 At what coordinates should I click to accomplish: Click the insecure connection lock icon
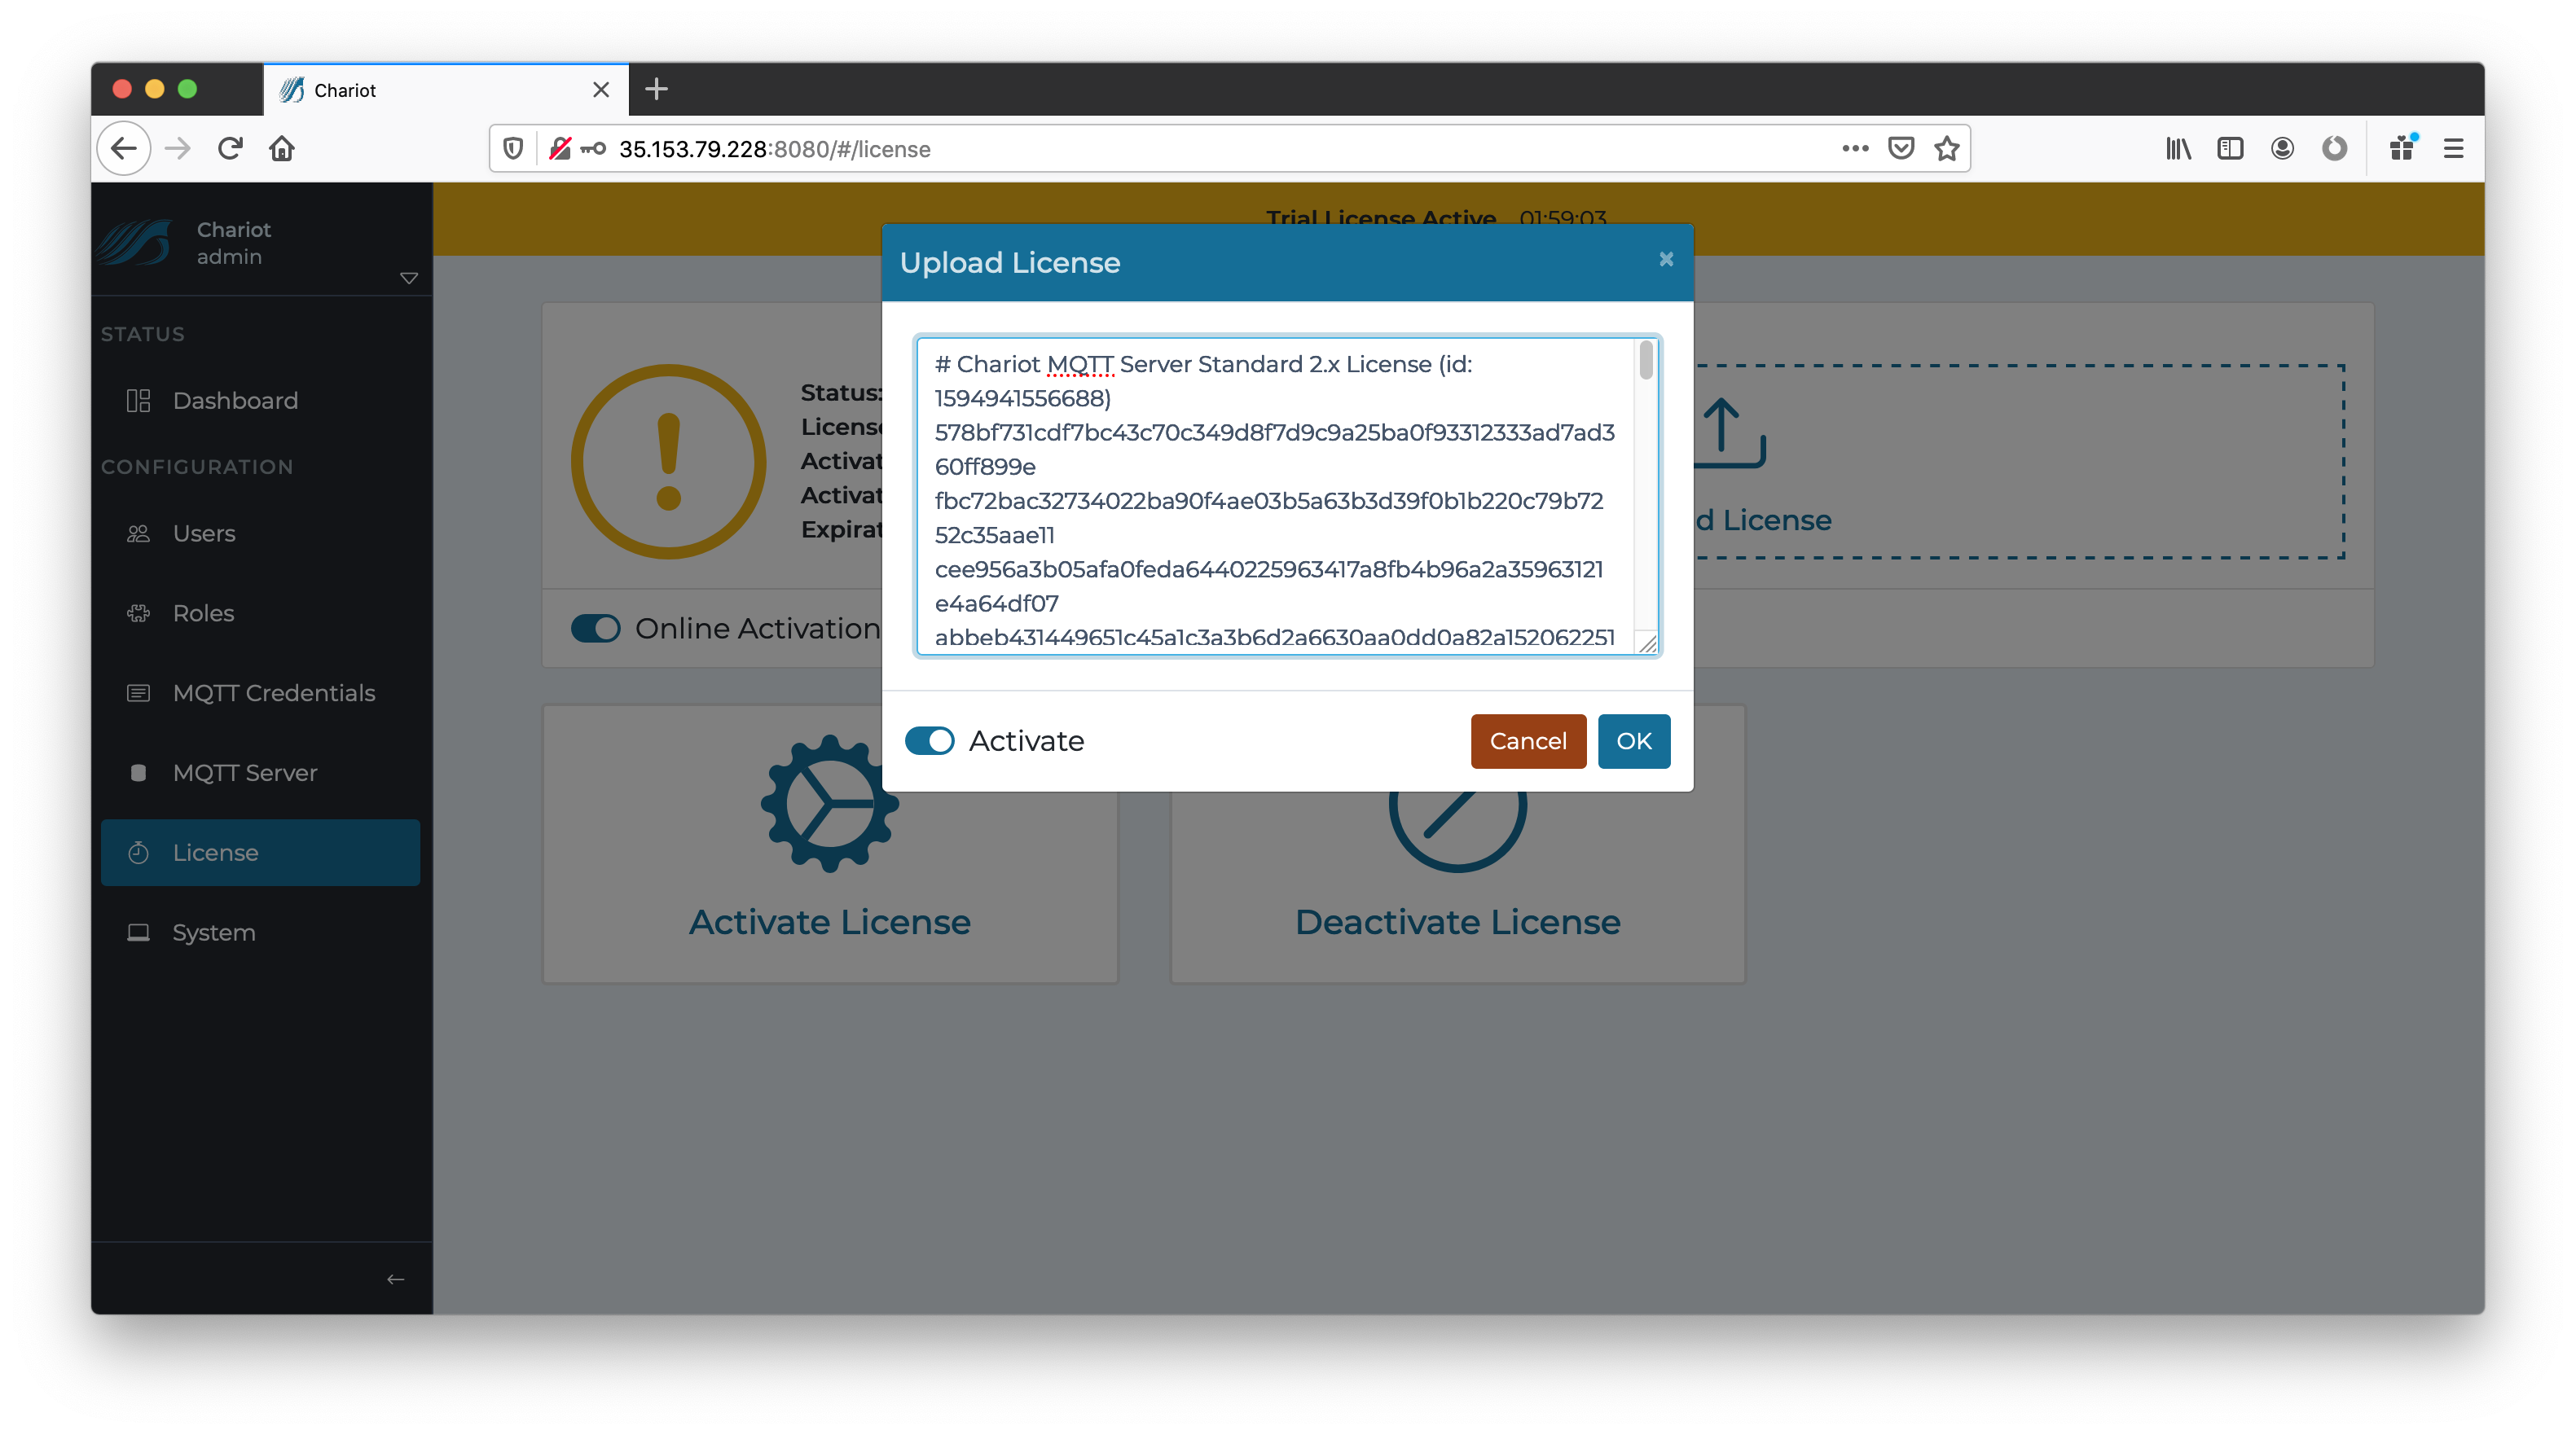point(560,149)
